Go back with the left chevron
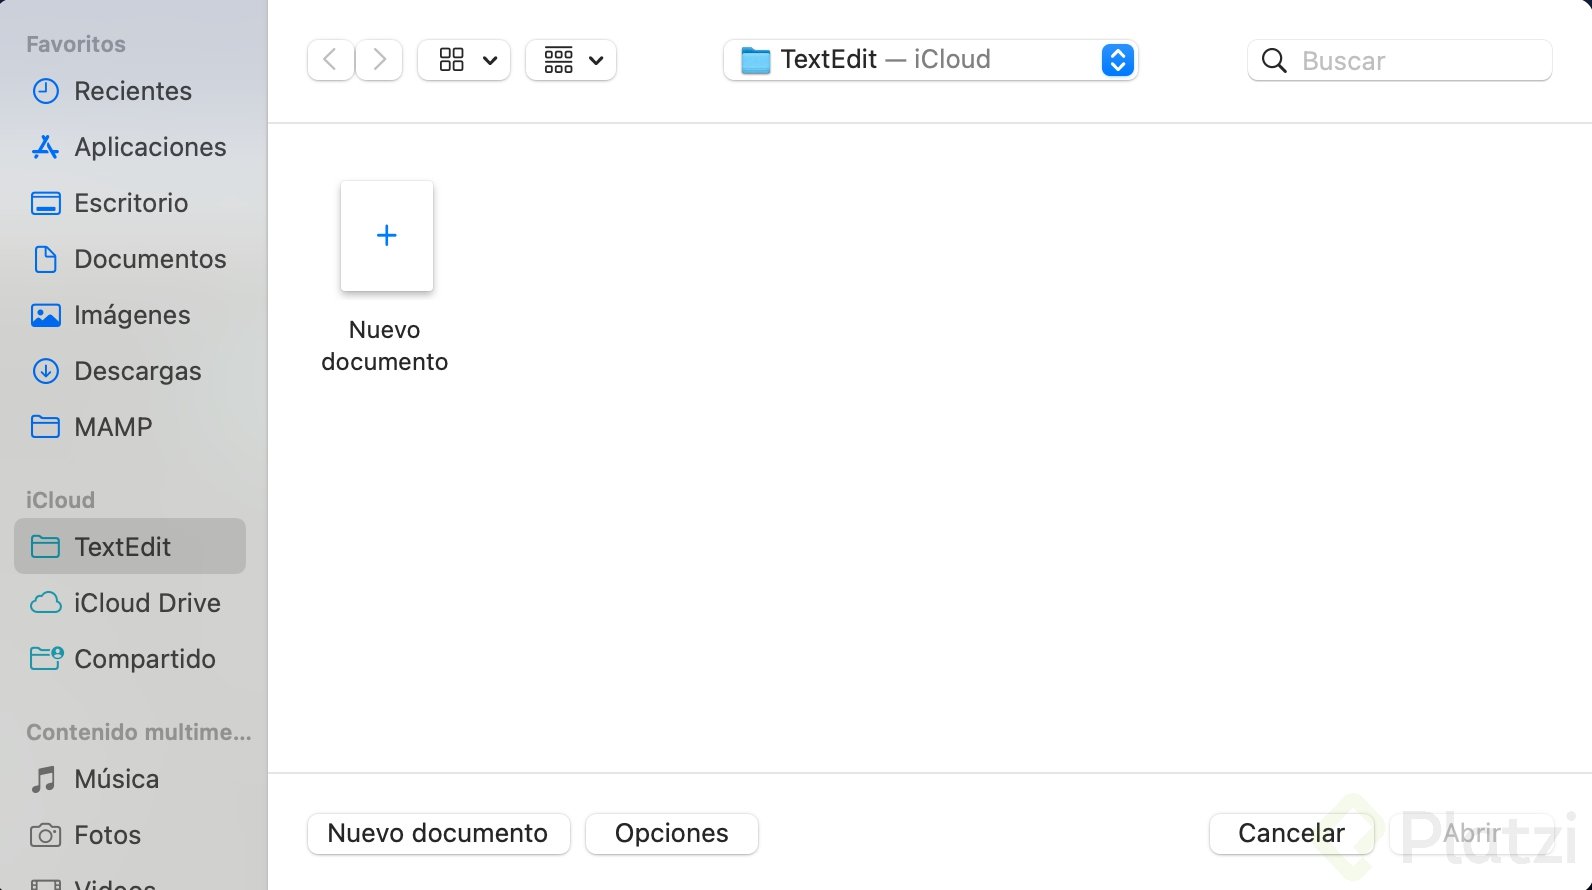Screen dimensions: 1592x890 (330, 60)
